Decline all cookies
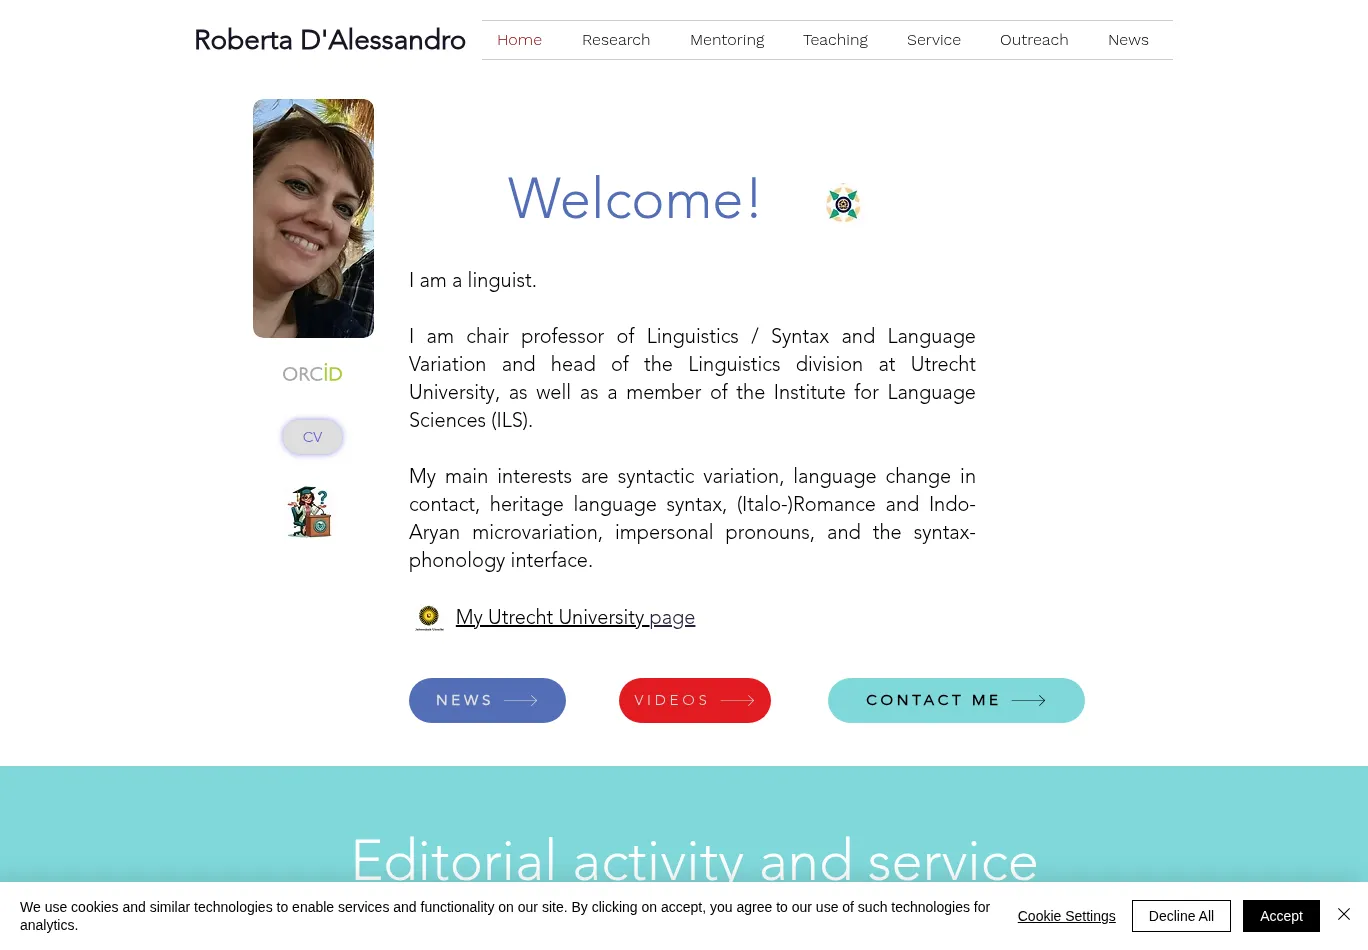Screen dimensions: 1368x950 [1181, 916]
